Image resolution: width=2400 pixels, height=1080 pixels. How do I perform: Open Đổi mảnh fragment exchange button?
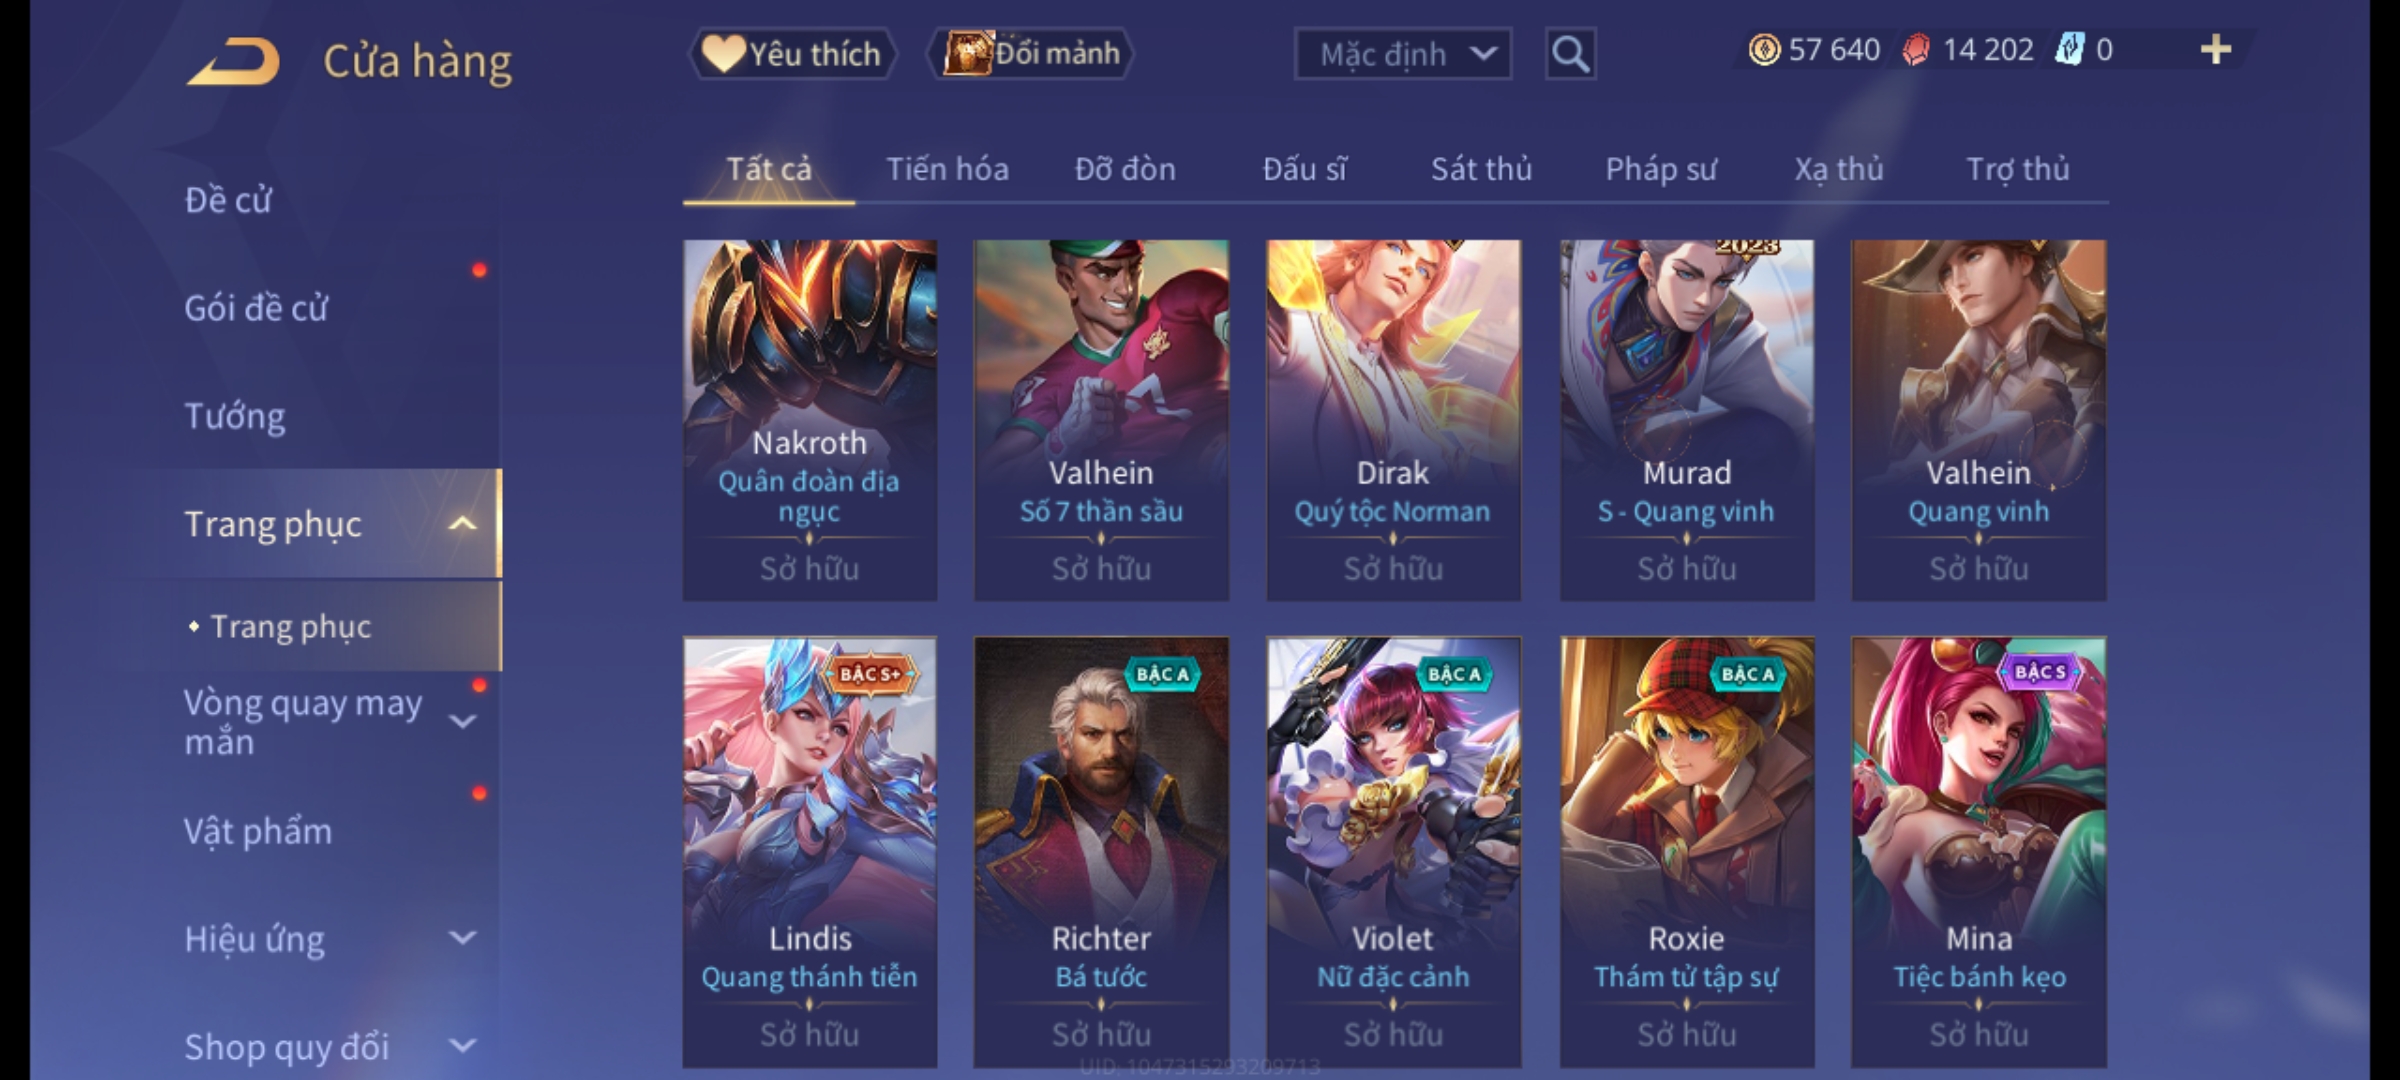pyautogui.click(x=1031, y=54)
